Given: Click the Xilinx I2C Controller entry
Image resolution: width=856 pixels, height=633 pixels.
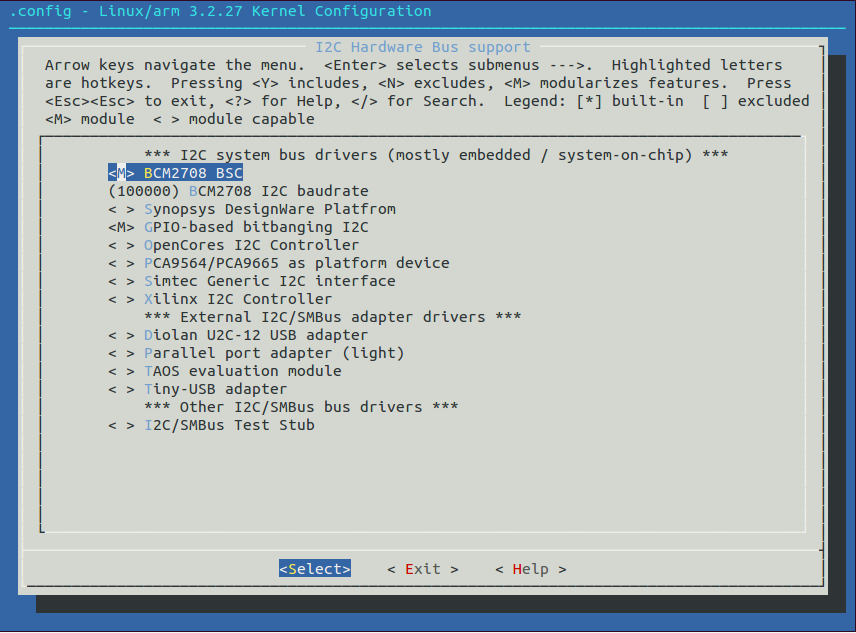Looking at the screenshot, I should coord(238,299).
